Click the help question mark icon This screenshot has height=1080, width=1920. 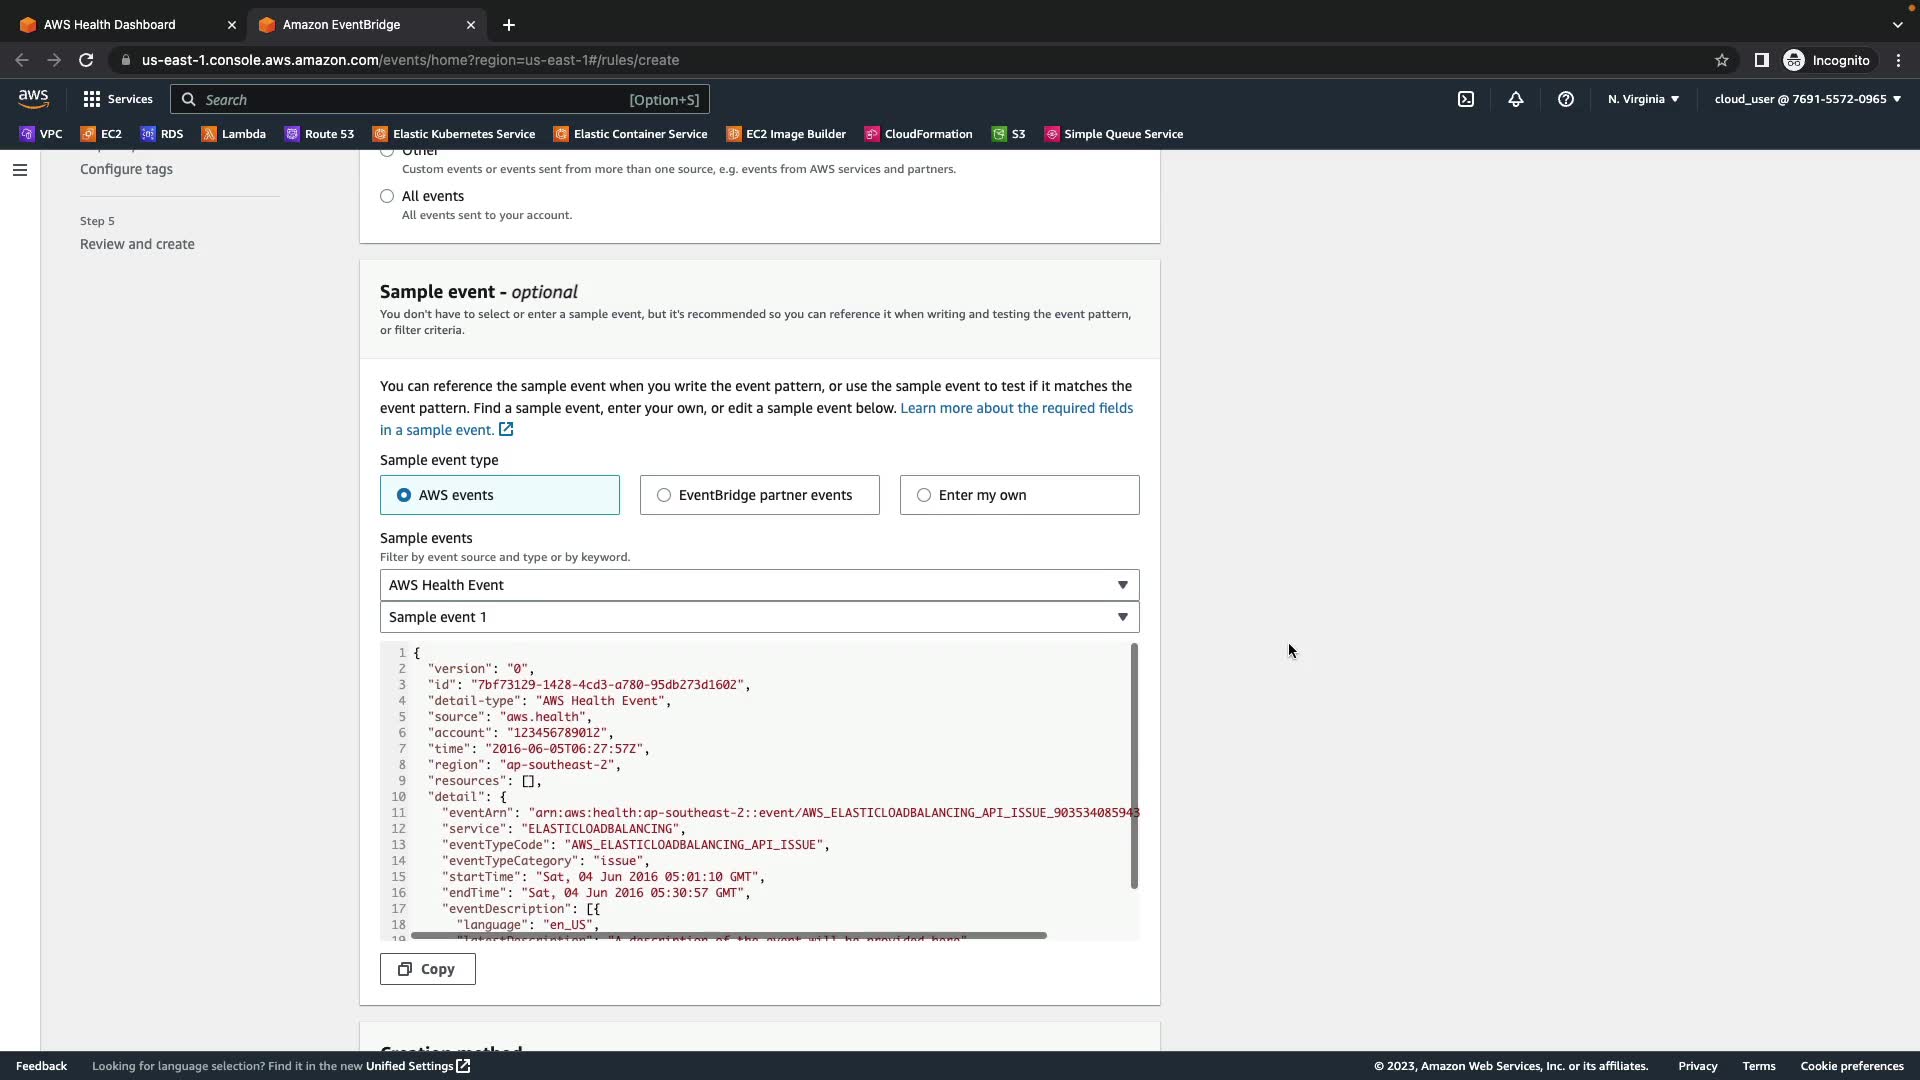(1565, 99)
